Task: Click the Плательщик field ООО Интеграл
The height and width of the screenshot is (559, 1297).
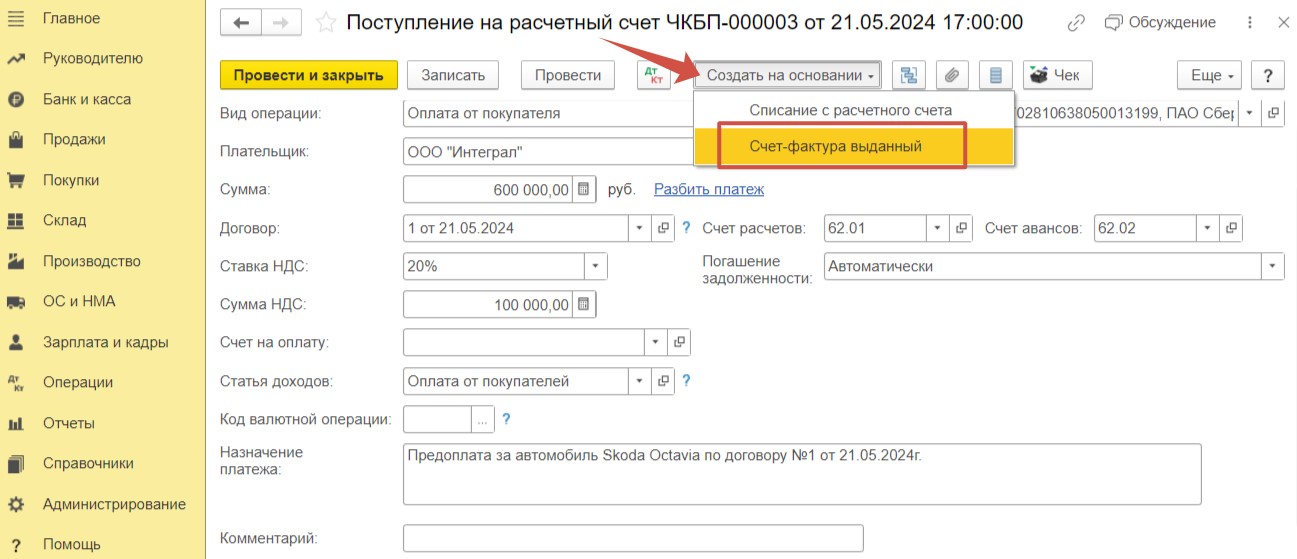Action: [549, 152]
